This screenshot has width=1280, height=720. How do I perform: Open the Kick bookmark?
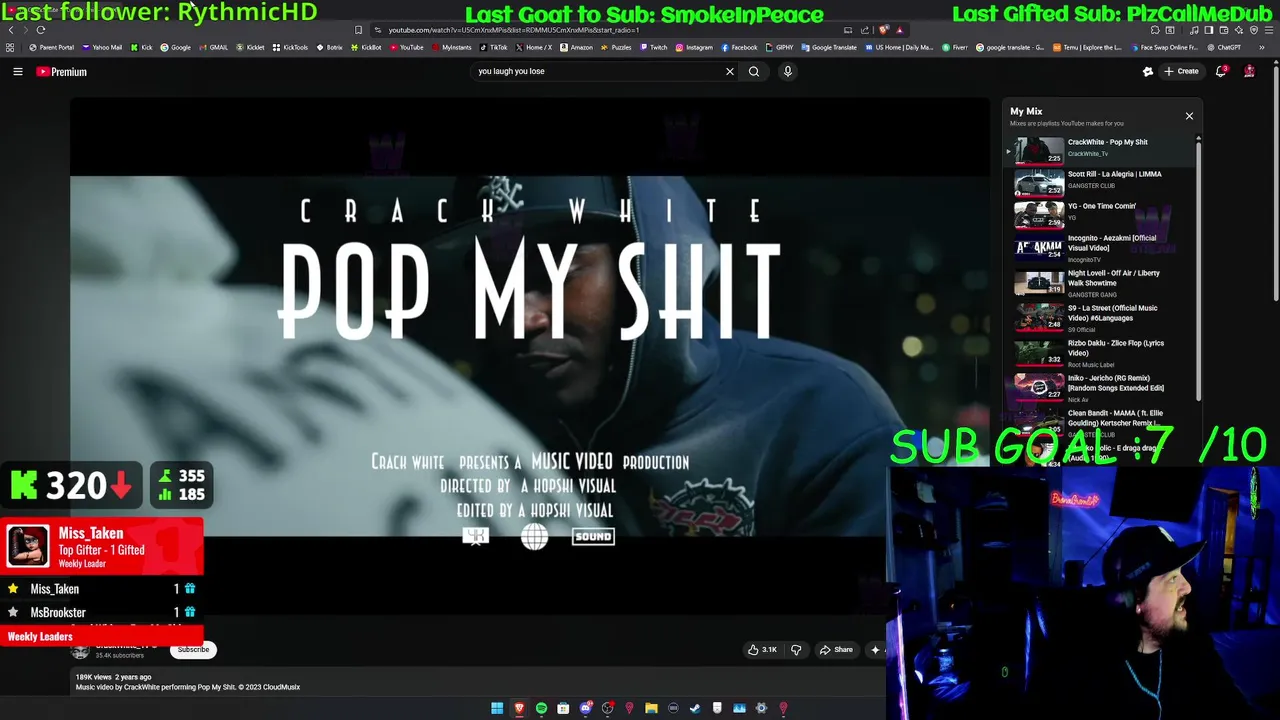click(x=142, y=47)
